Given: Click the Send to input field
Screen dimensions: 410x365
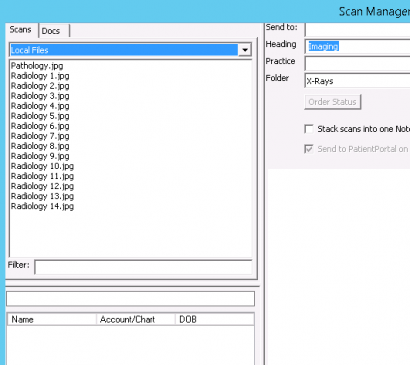Looking at the screenshot, I should point(358,29).
